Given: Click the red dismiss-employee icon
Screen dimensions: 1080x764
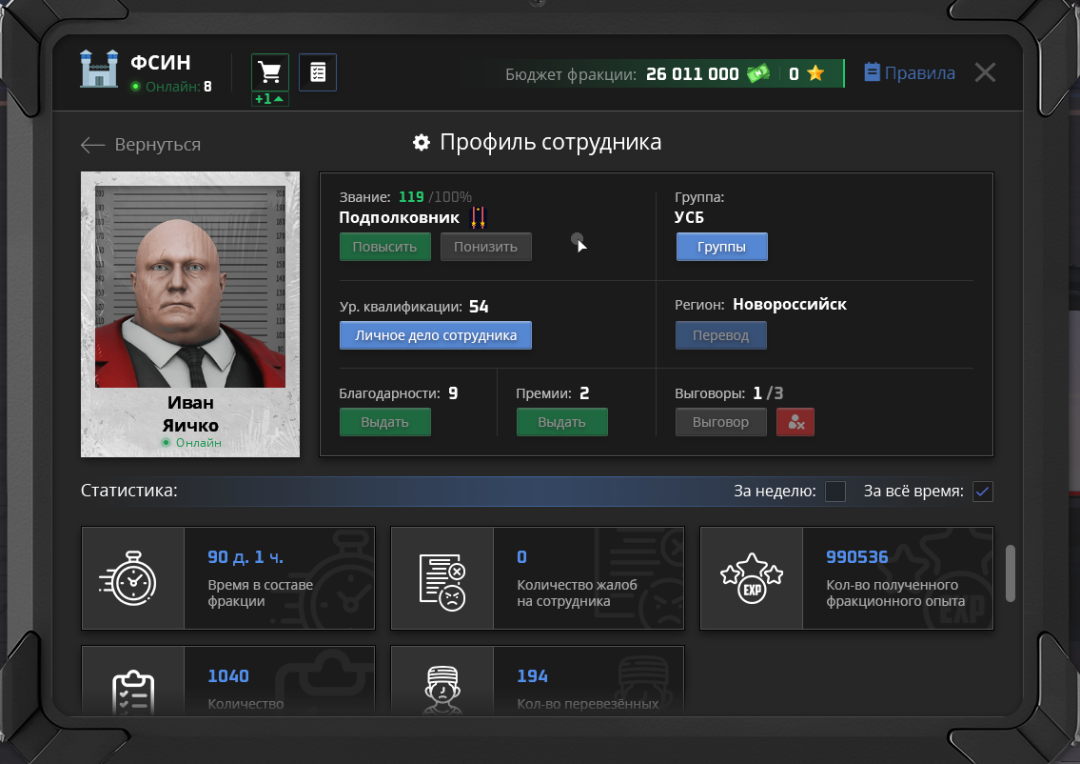Looking at the screenshot, I should click(795, 421).
